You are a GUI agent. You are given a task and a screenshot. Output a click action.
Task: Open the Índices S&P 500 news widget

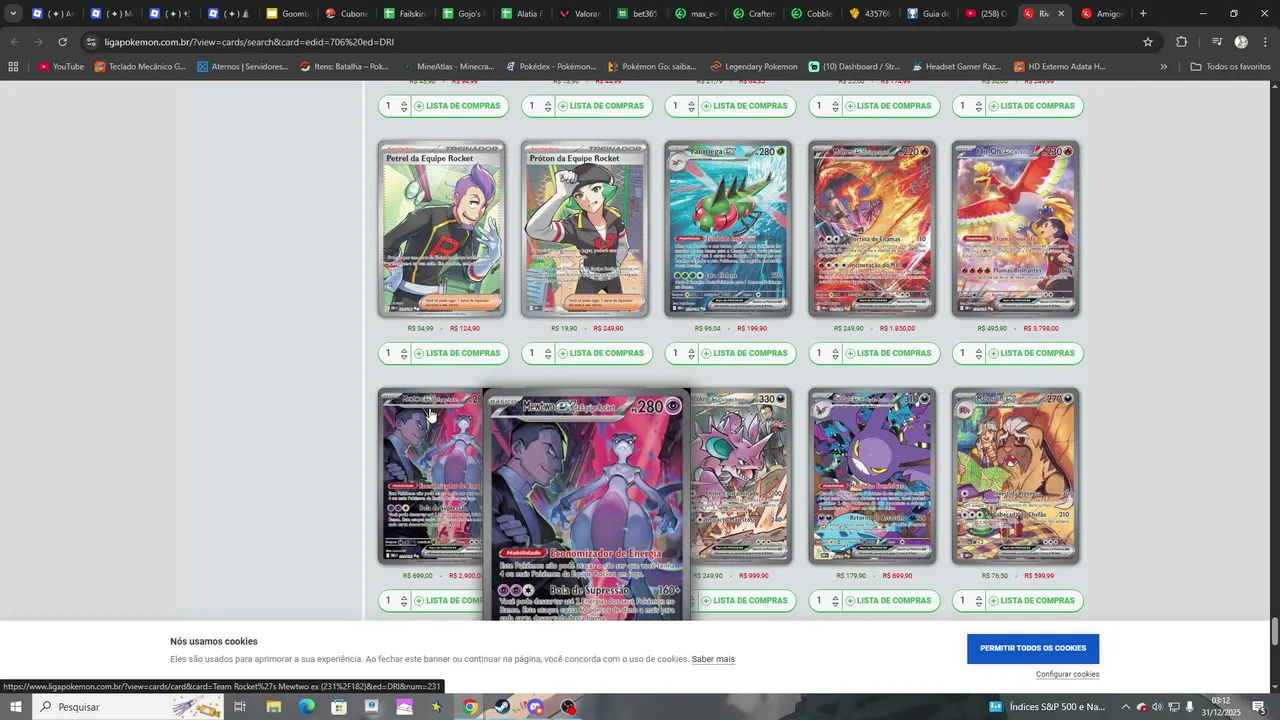[1047, 707]
